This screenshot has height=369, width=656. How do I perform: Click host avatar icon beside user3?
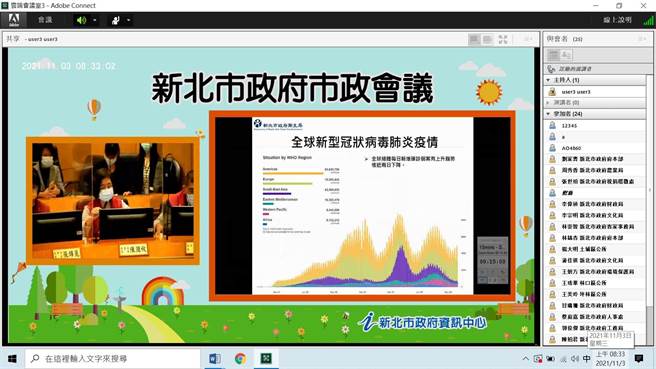[x=552, y=92]
